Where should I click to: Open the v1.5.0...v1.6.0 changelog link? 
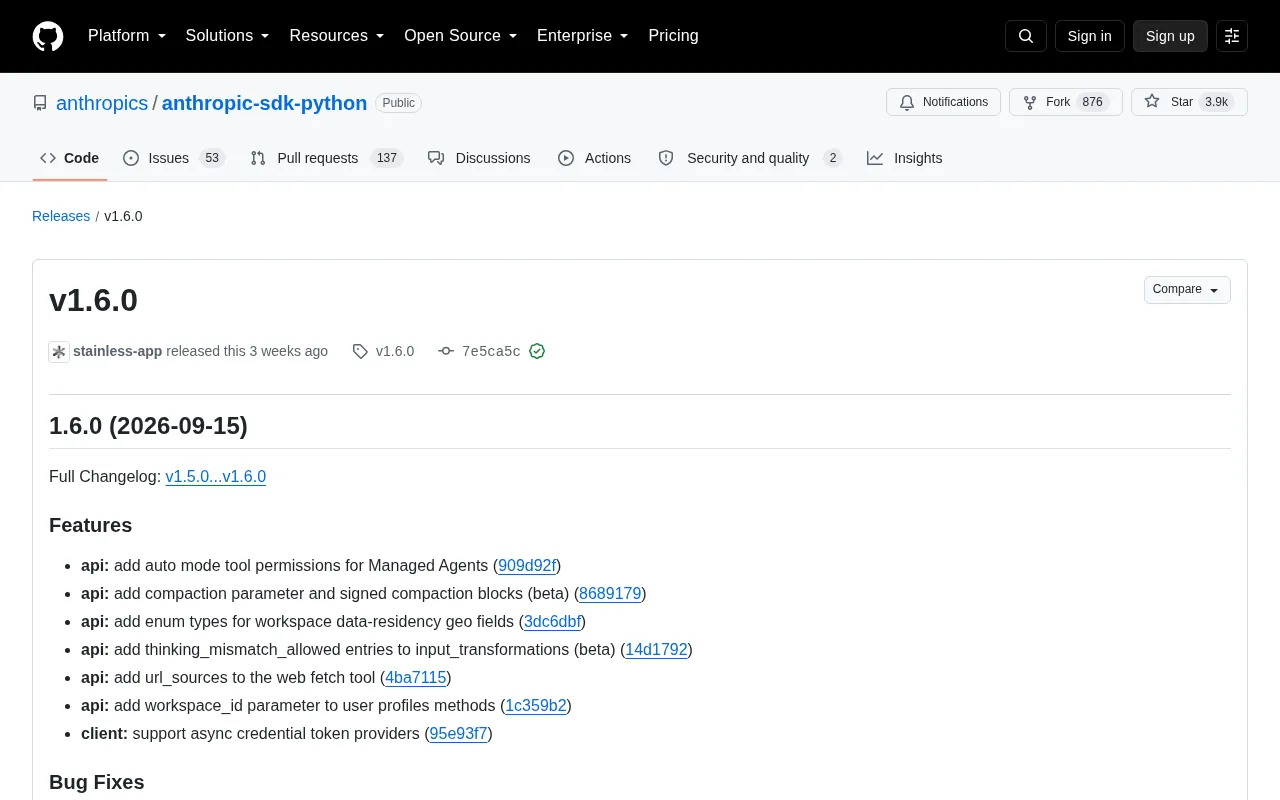pos(216,477)
